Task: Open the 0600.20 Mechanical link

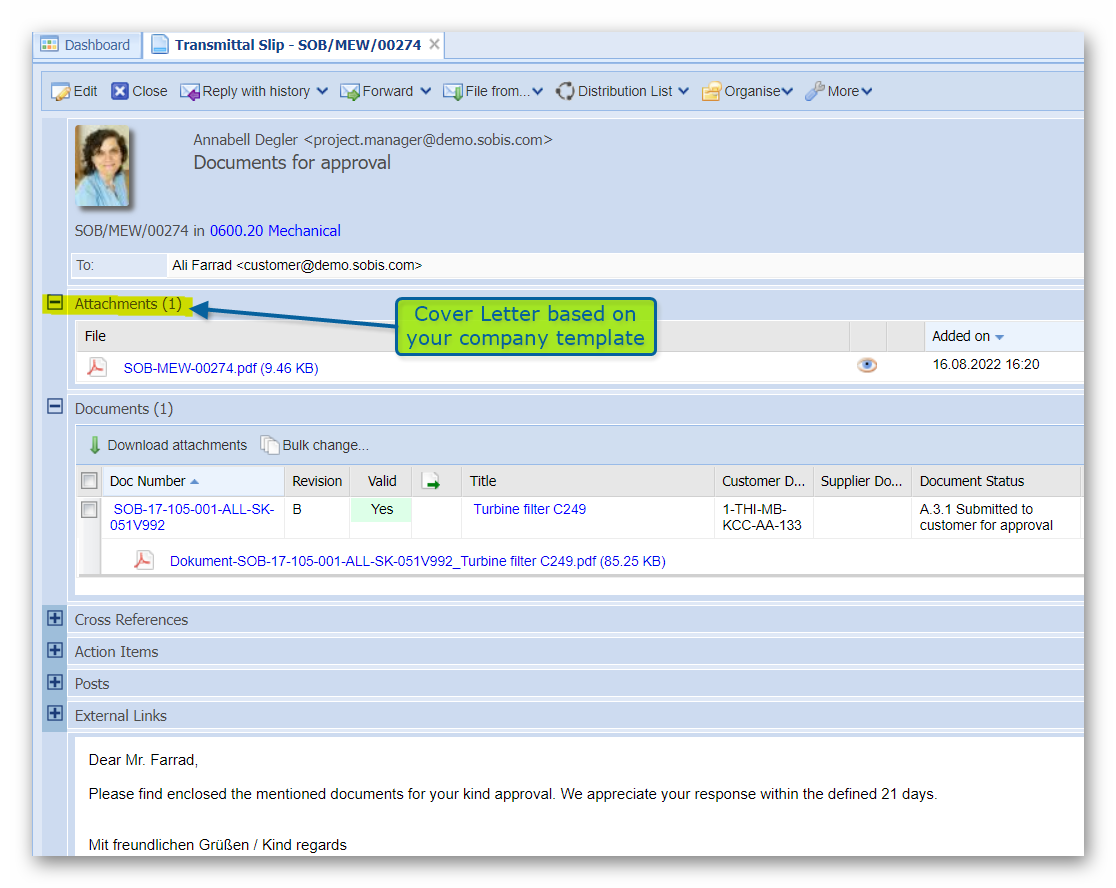Action: (275, 231)
